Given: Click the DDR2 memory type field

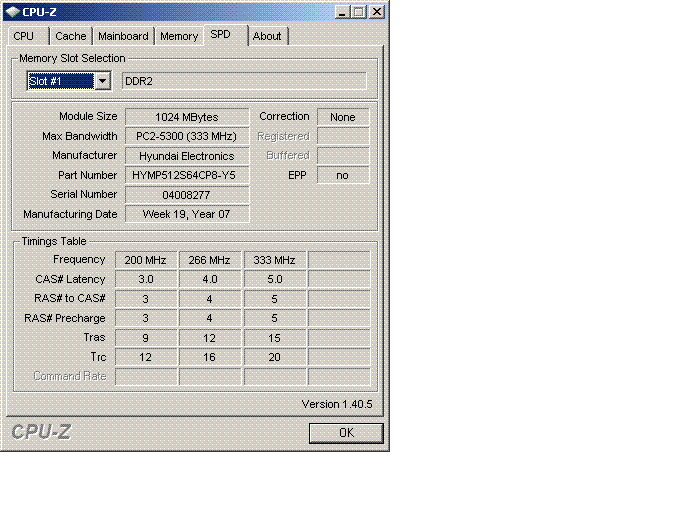Looking at the screenshot, I should (244, 81).
